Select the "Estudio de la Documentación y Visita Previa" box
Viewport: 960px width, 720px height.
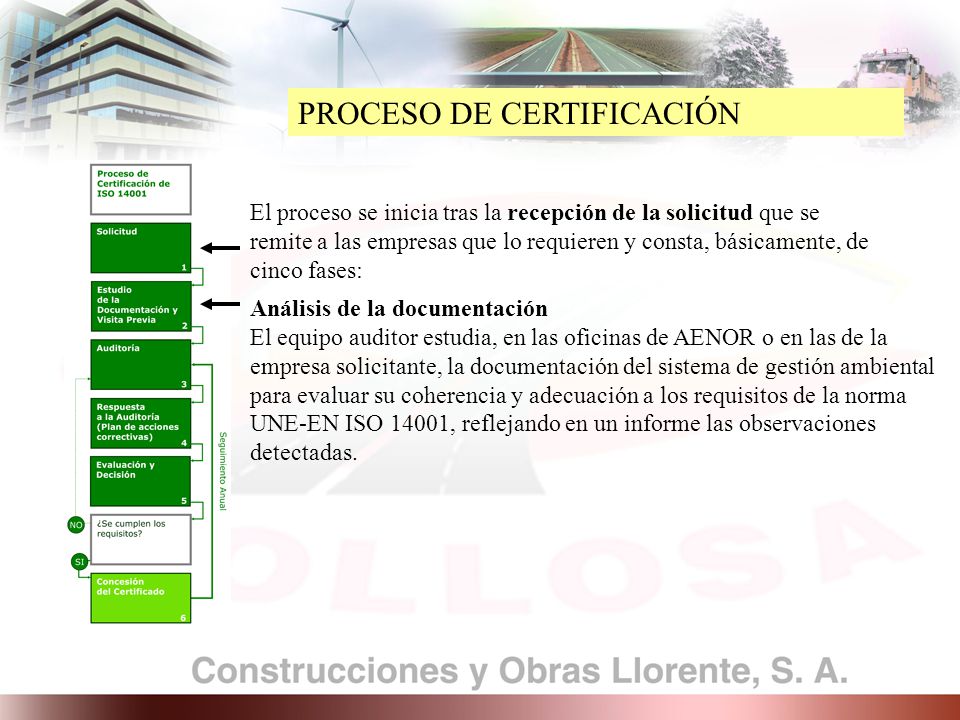coord(141,306)
